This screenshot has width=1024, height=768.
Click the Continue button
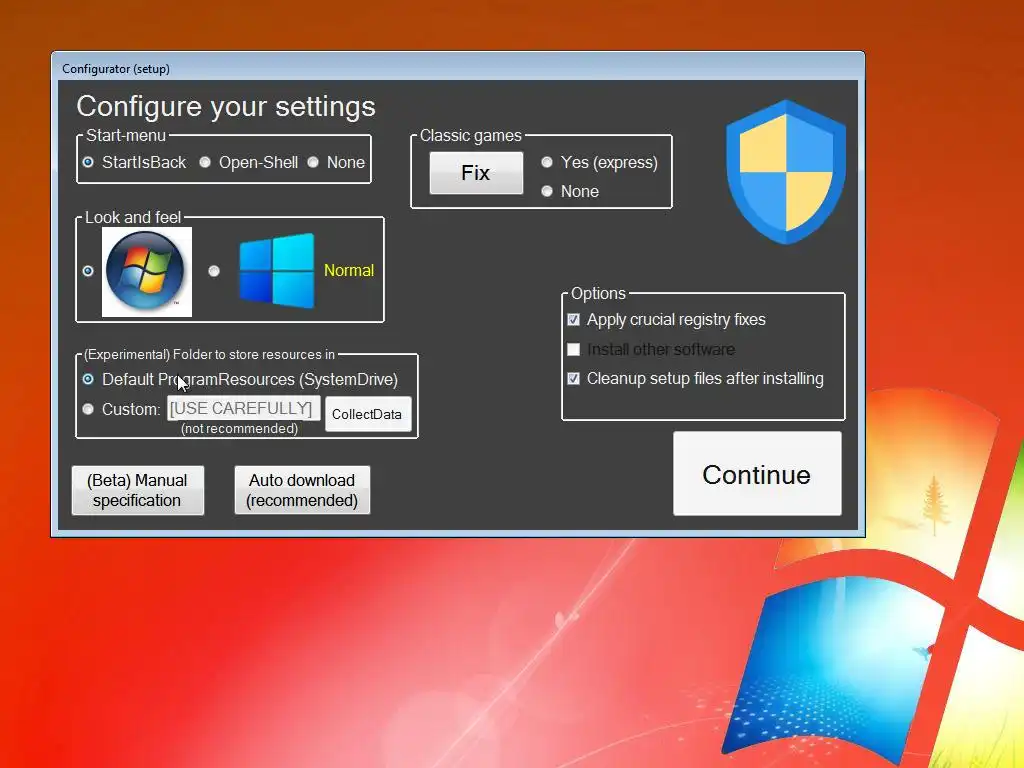pos(757,473)
